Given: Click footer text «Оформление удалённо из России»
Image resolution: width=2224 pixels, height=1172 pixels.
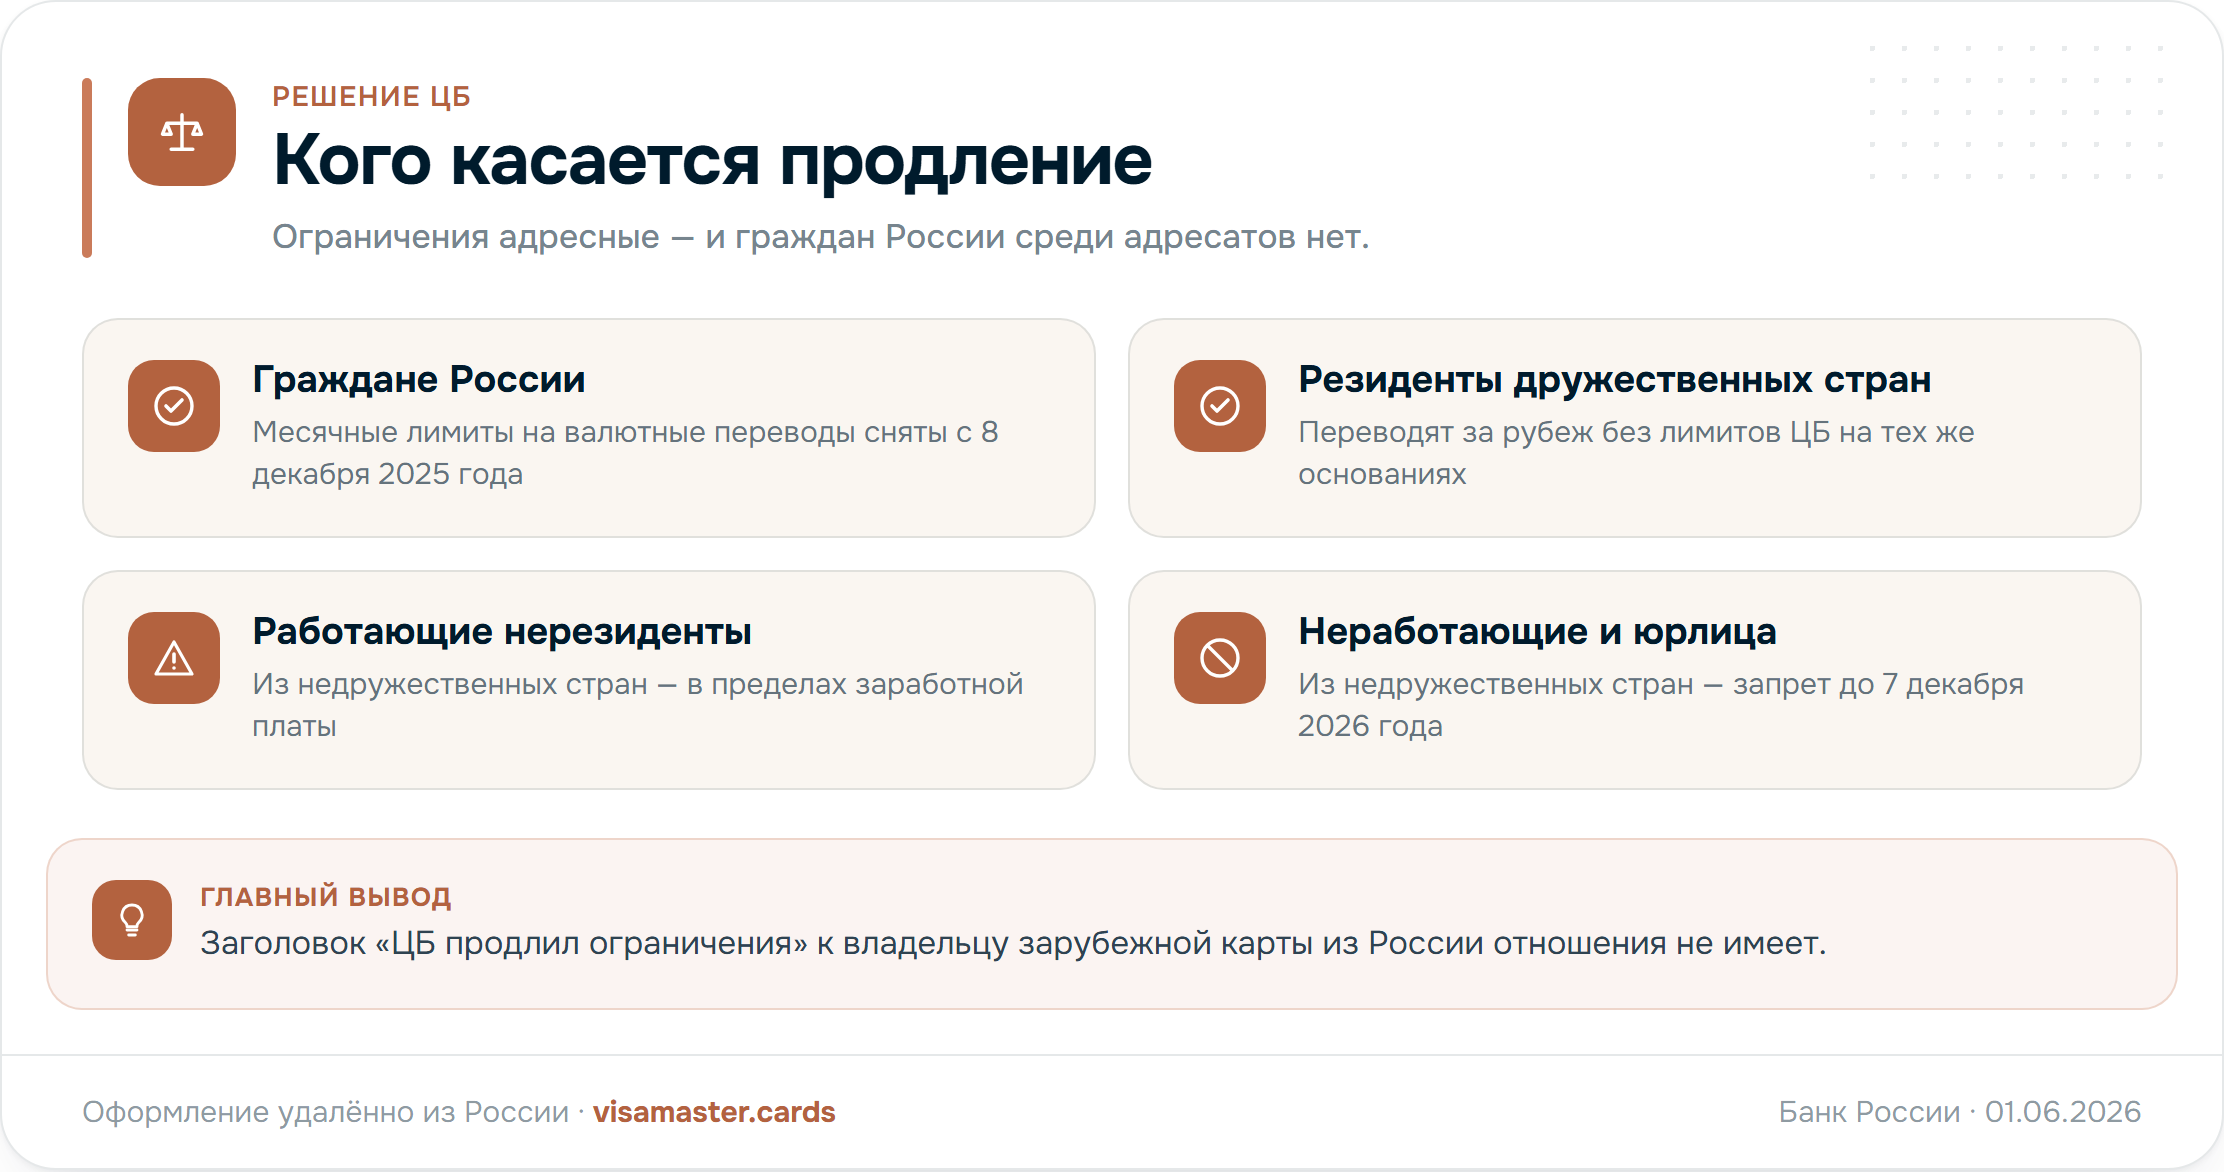Looking at the screenshot, I should pyautogui.click(x=325, y=1112).
